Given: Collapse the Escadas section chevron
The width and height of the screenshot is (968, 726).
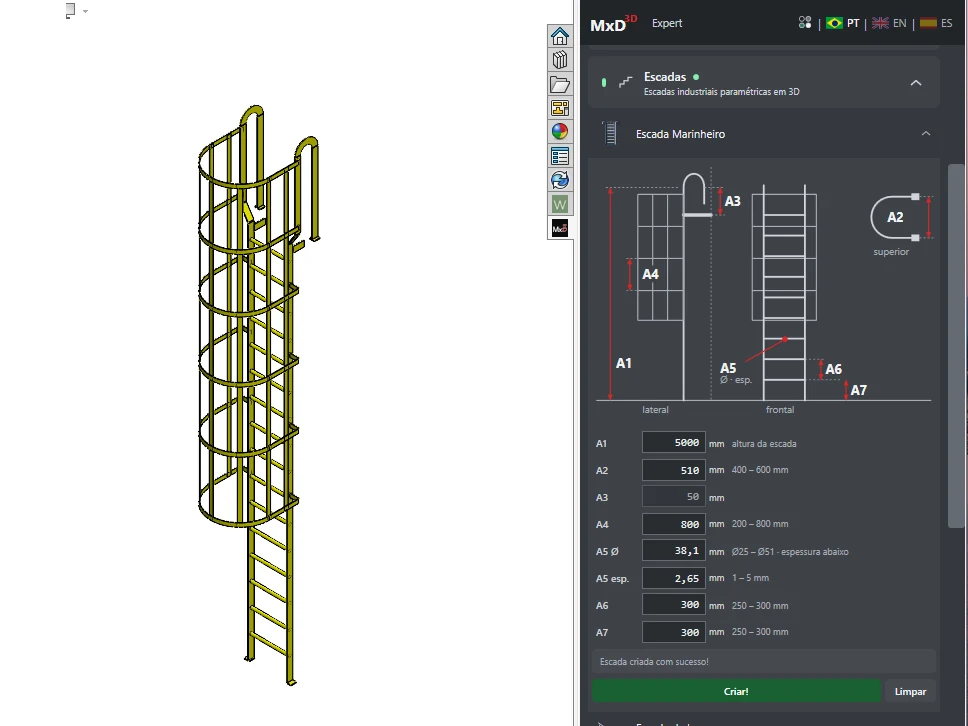Looking at the screenshot, I should tap(916, 83).
